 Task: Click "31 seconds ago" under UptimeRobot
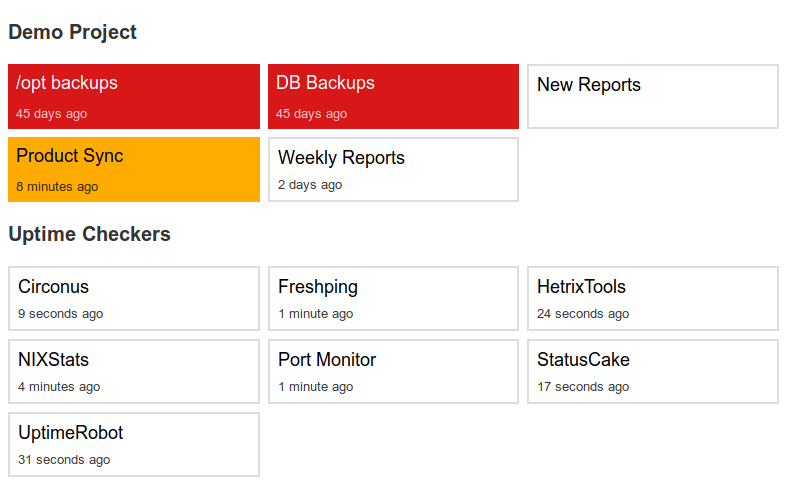pyautogui.click(x=64, y=460)
